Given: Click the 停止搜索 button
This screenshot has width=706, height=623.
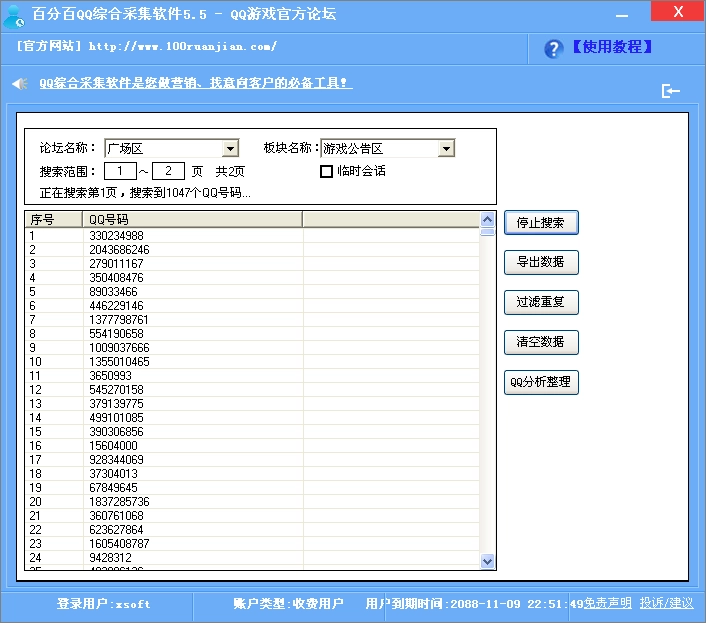Looking at the screenshot, I should (541, 222).
